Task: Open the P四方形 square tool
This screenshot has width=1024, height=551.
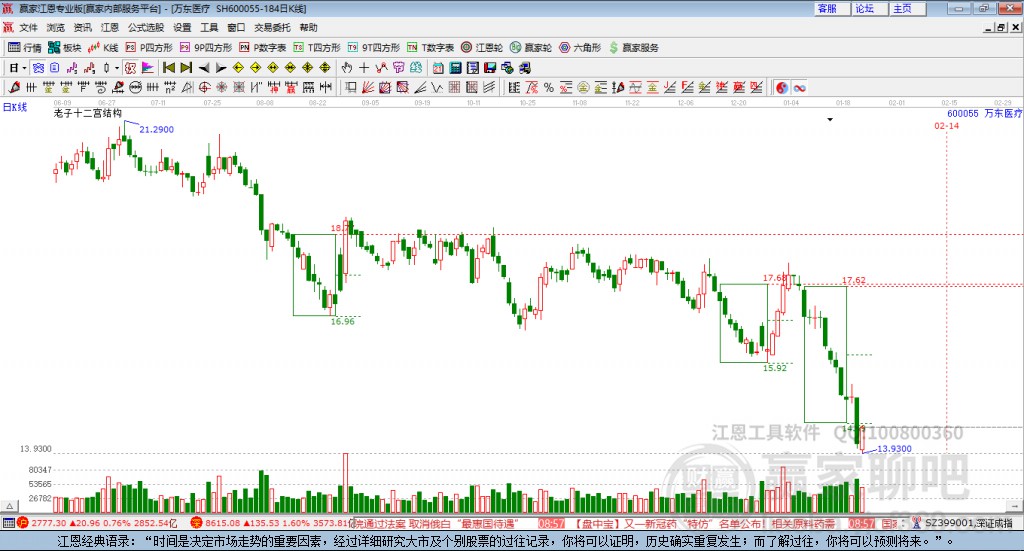Action: pyautogui.click(x=149, y=48)
